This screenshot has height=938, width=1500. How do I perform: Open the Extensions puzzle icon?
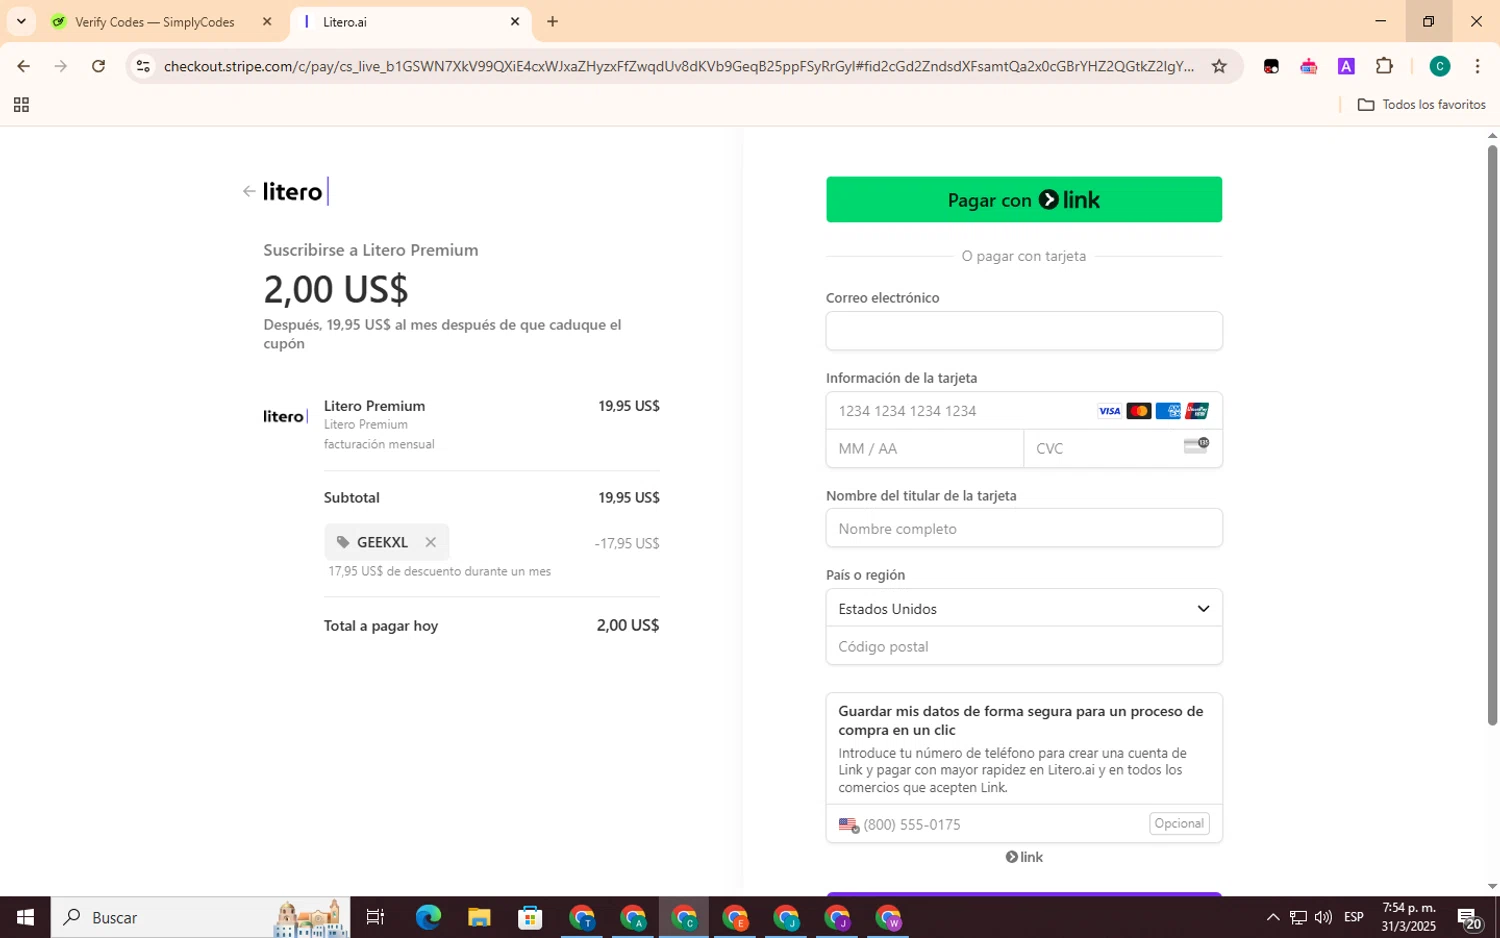coord(1384,66)
